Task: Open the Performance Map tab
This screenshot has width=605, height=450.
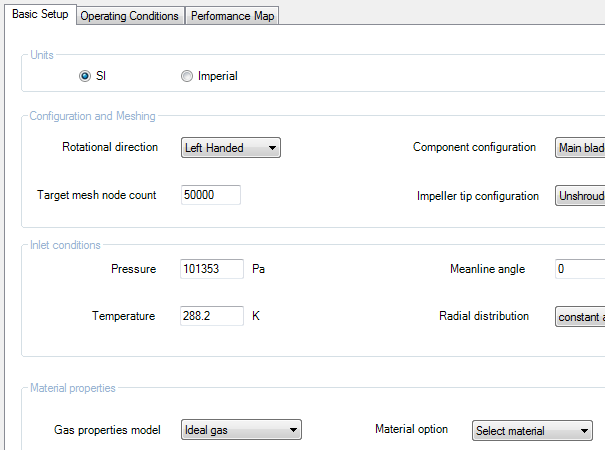Action: [x=232, y=16]
